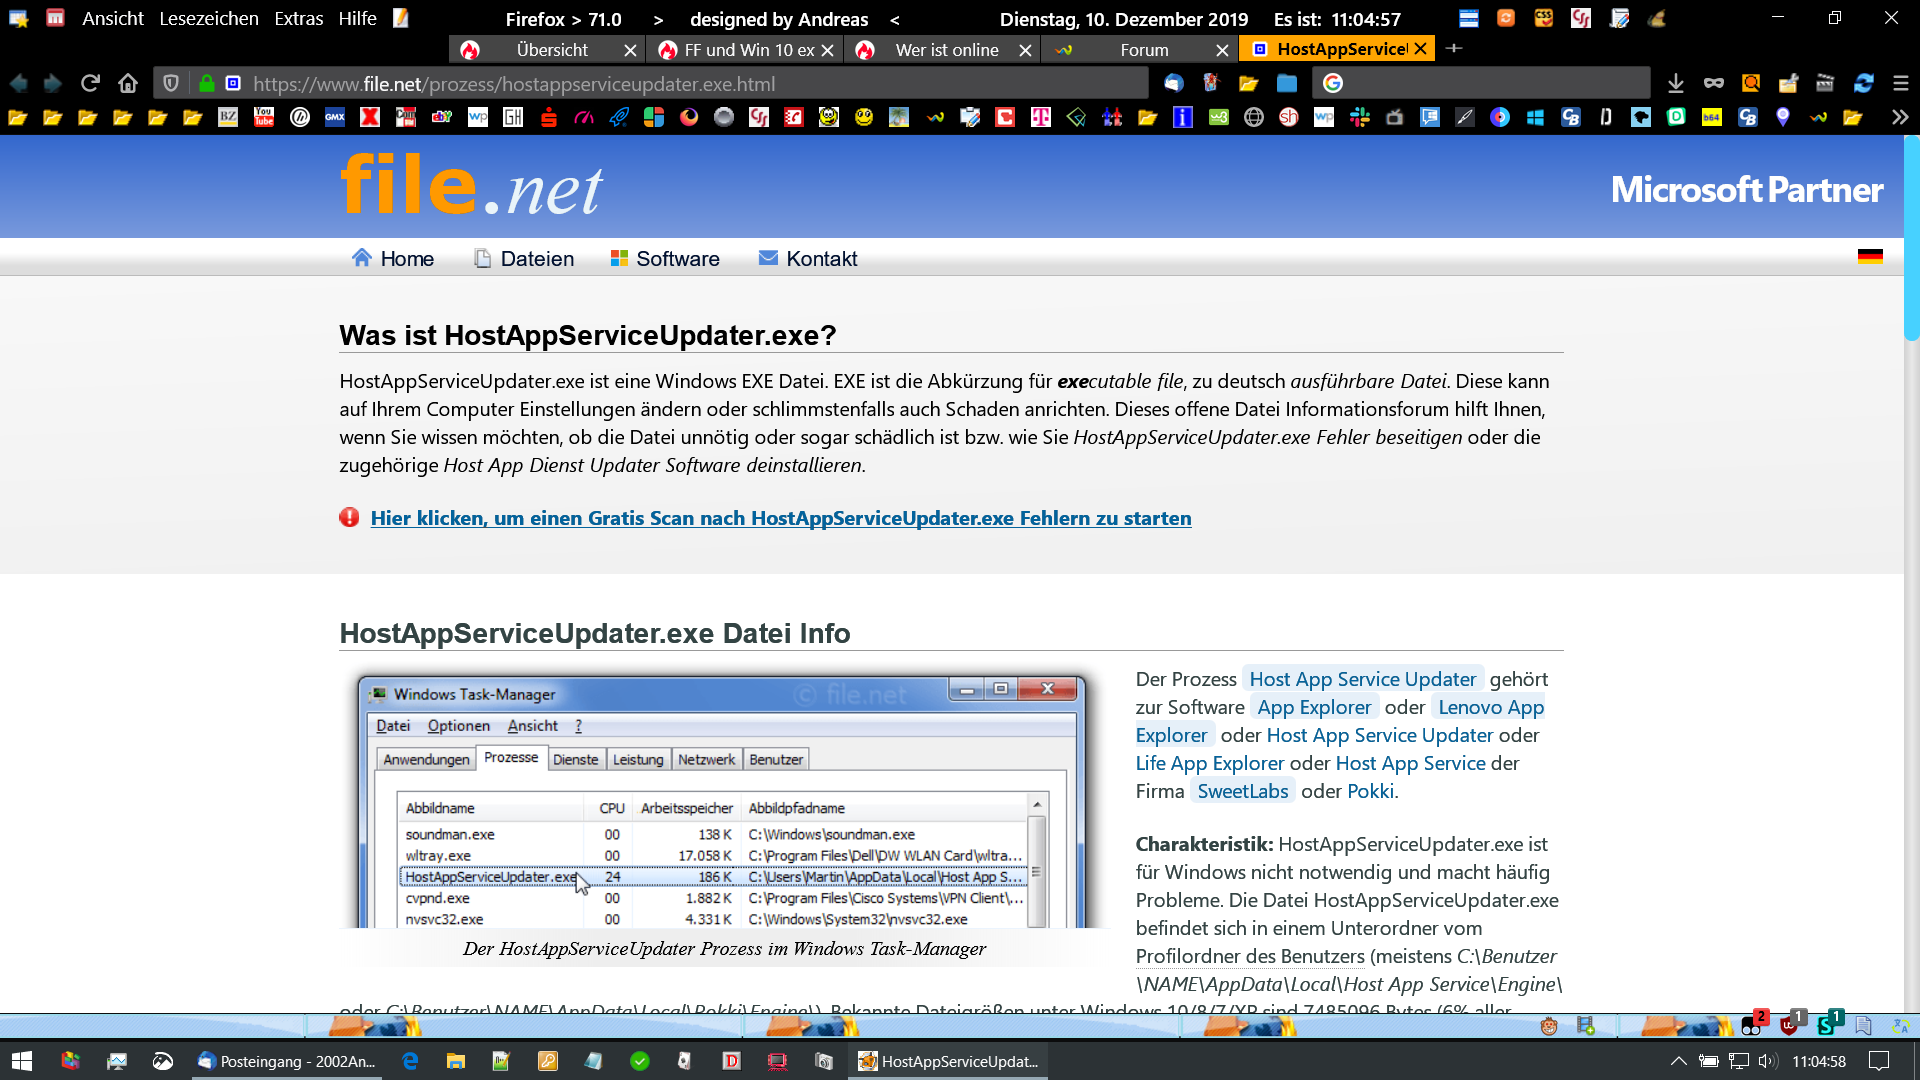This screenshot has width=1920, height=1080.
Task: Click the GMX bookmark icon
Action: [335, 118]
